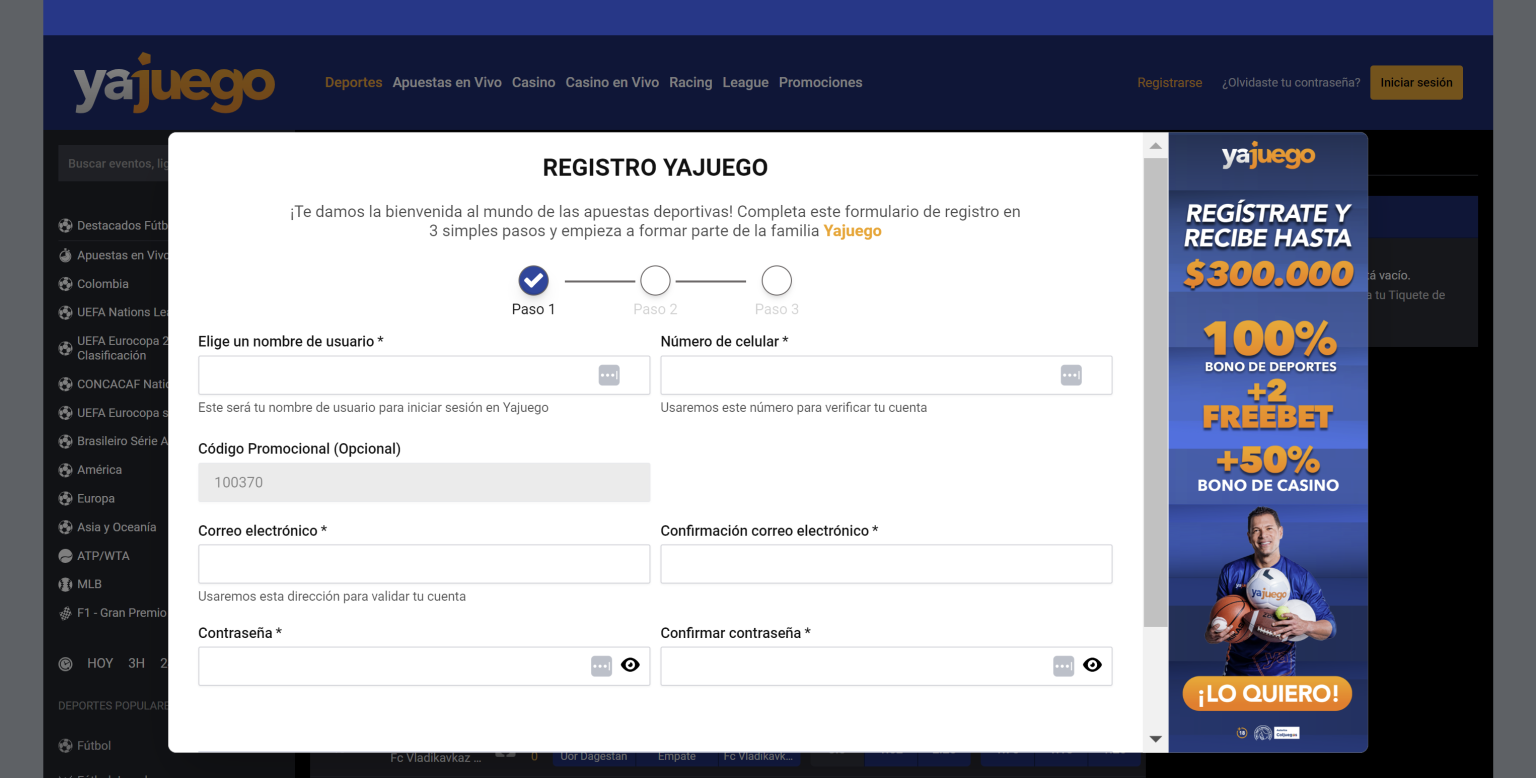Open MLB sidebar item
The image size is (1536, 778).
click(x=89, y=584)
